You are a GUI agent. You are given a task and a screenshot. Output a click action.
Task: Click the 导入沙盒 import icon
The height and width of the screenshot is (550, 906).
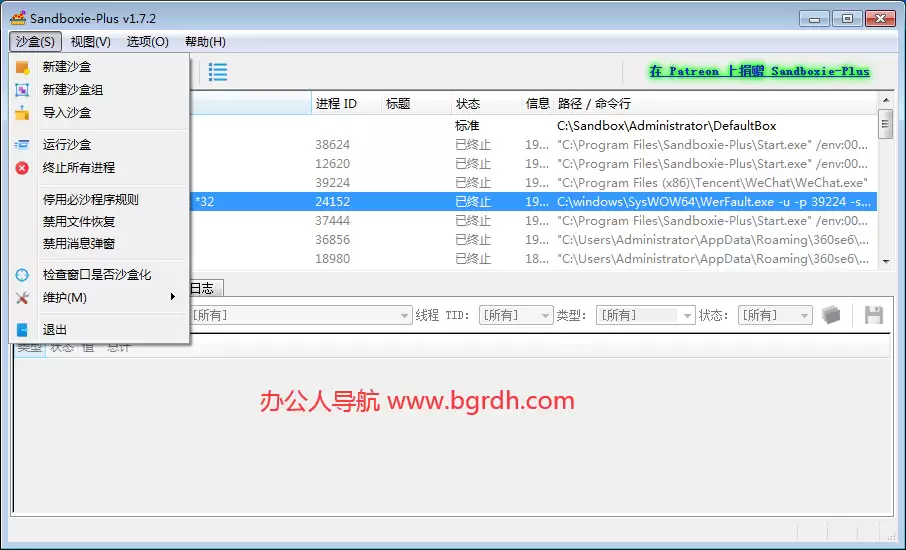pos(22,113)
